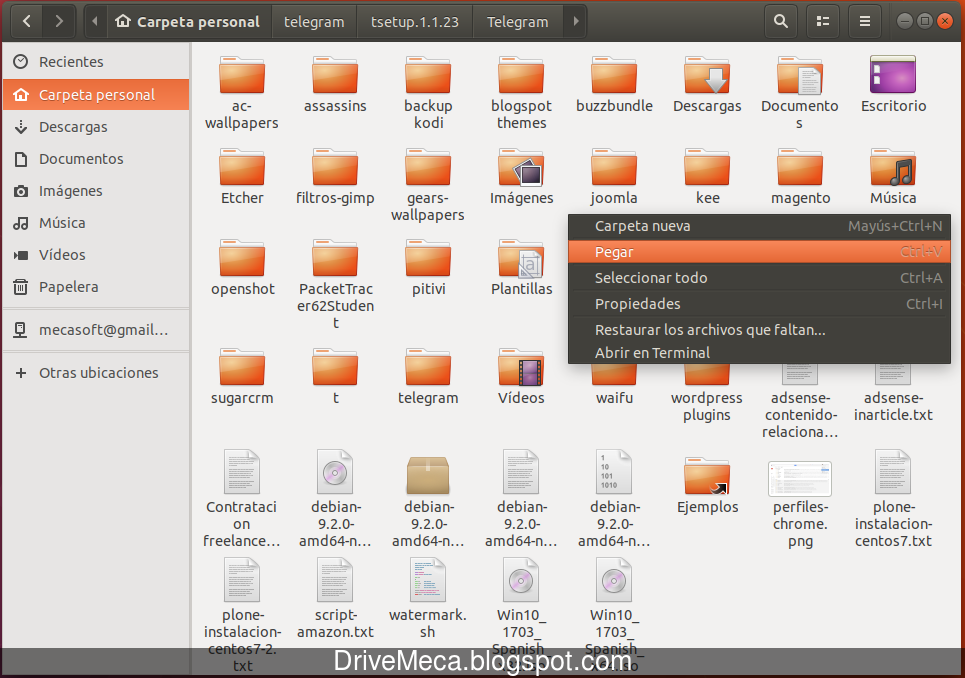Go back with the left arrow button
The width and height of the screenshot is (965, 678).
[x=27, y=22]
